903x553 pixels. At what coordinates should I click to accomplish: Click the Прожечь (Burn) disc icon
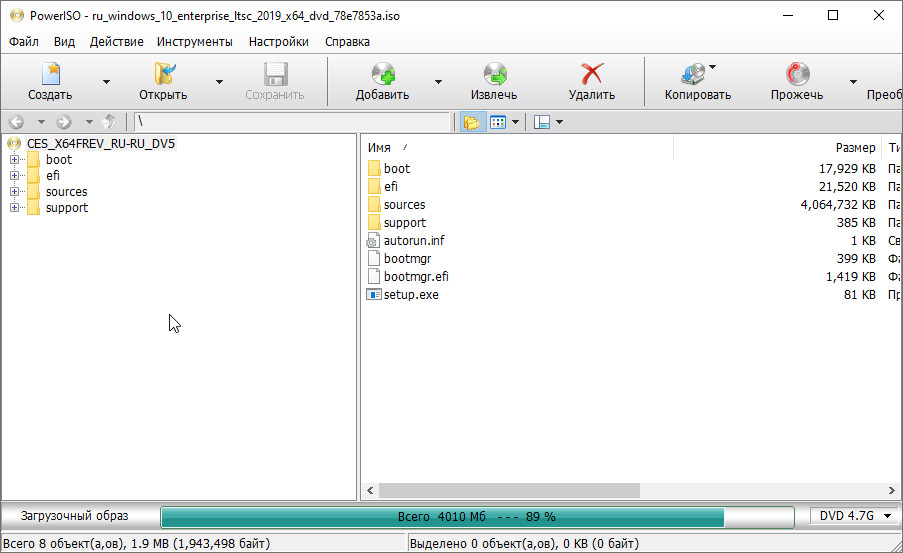point(797,75)
